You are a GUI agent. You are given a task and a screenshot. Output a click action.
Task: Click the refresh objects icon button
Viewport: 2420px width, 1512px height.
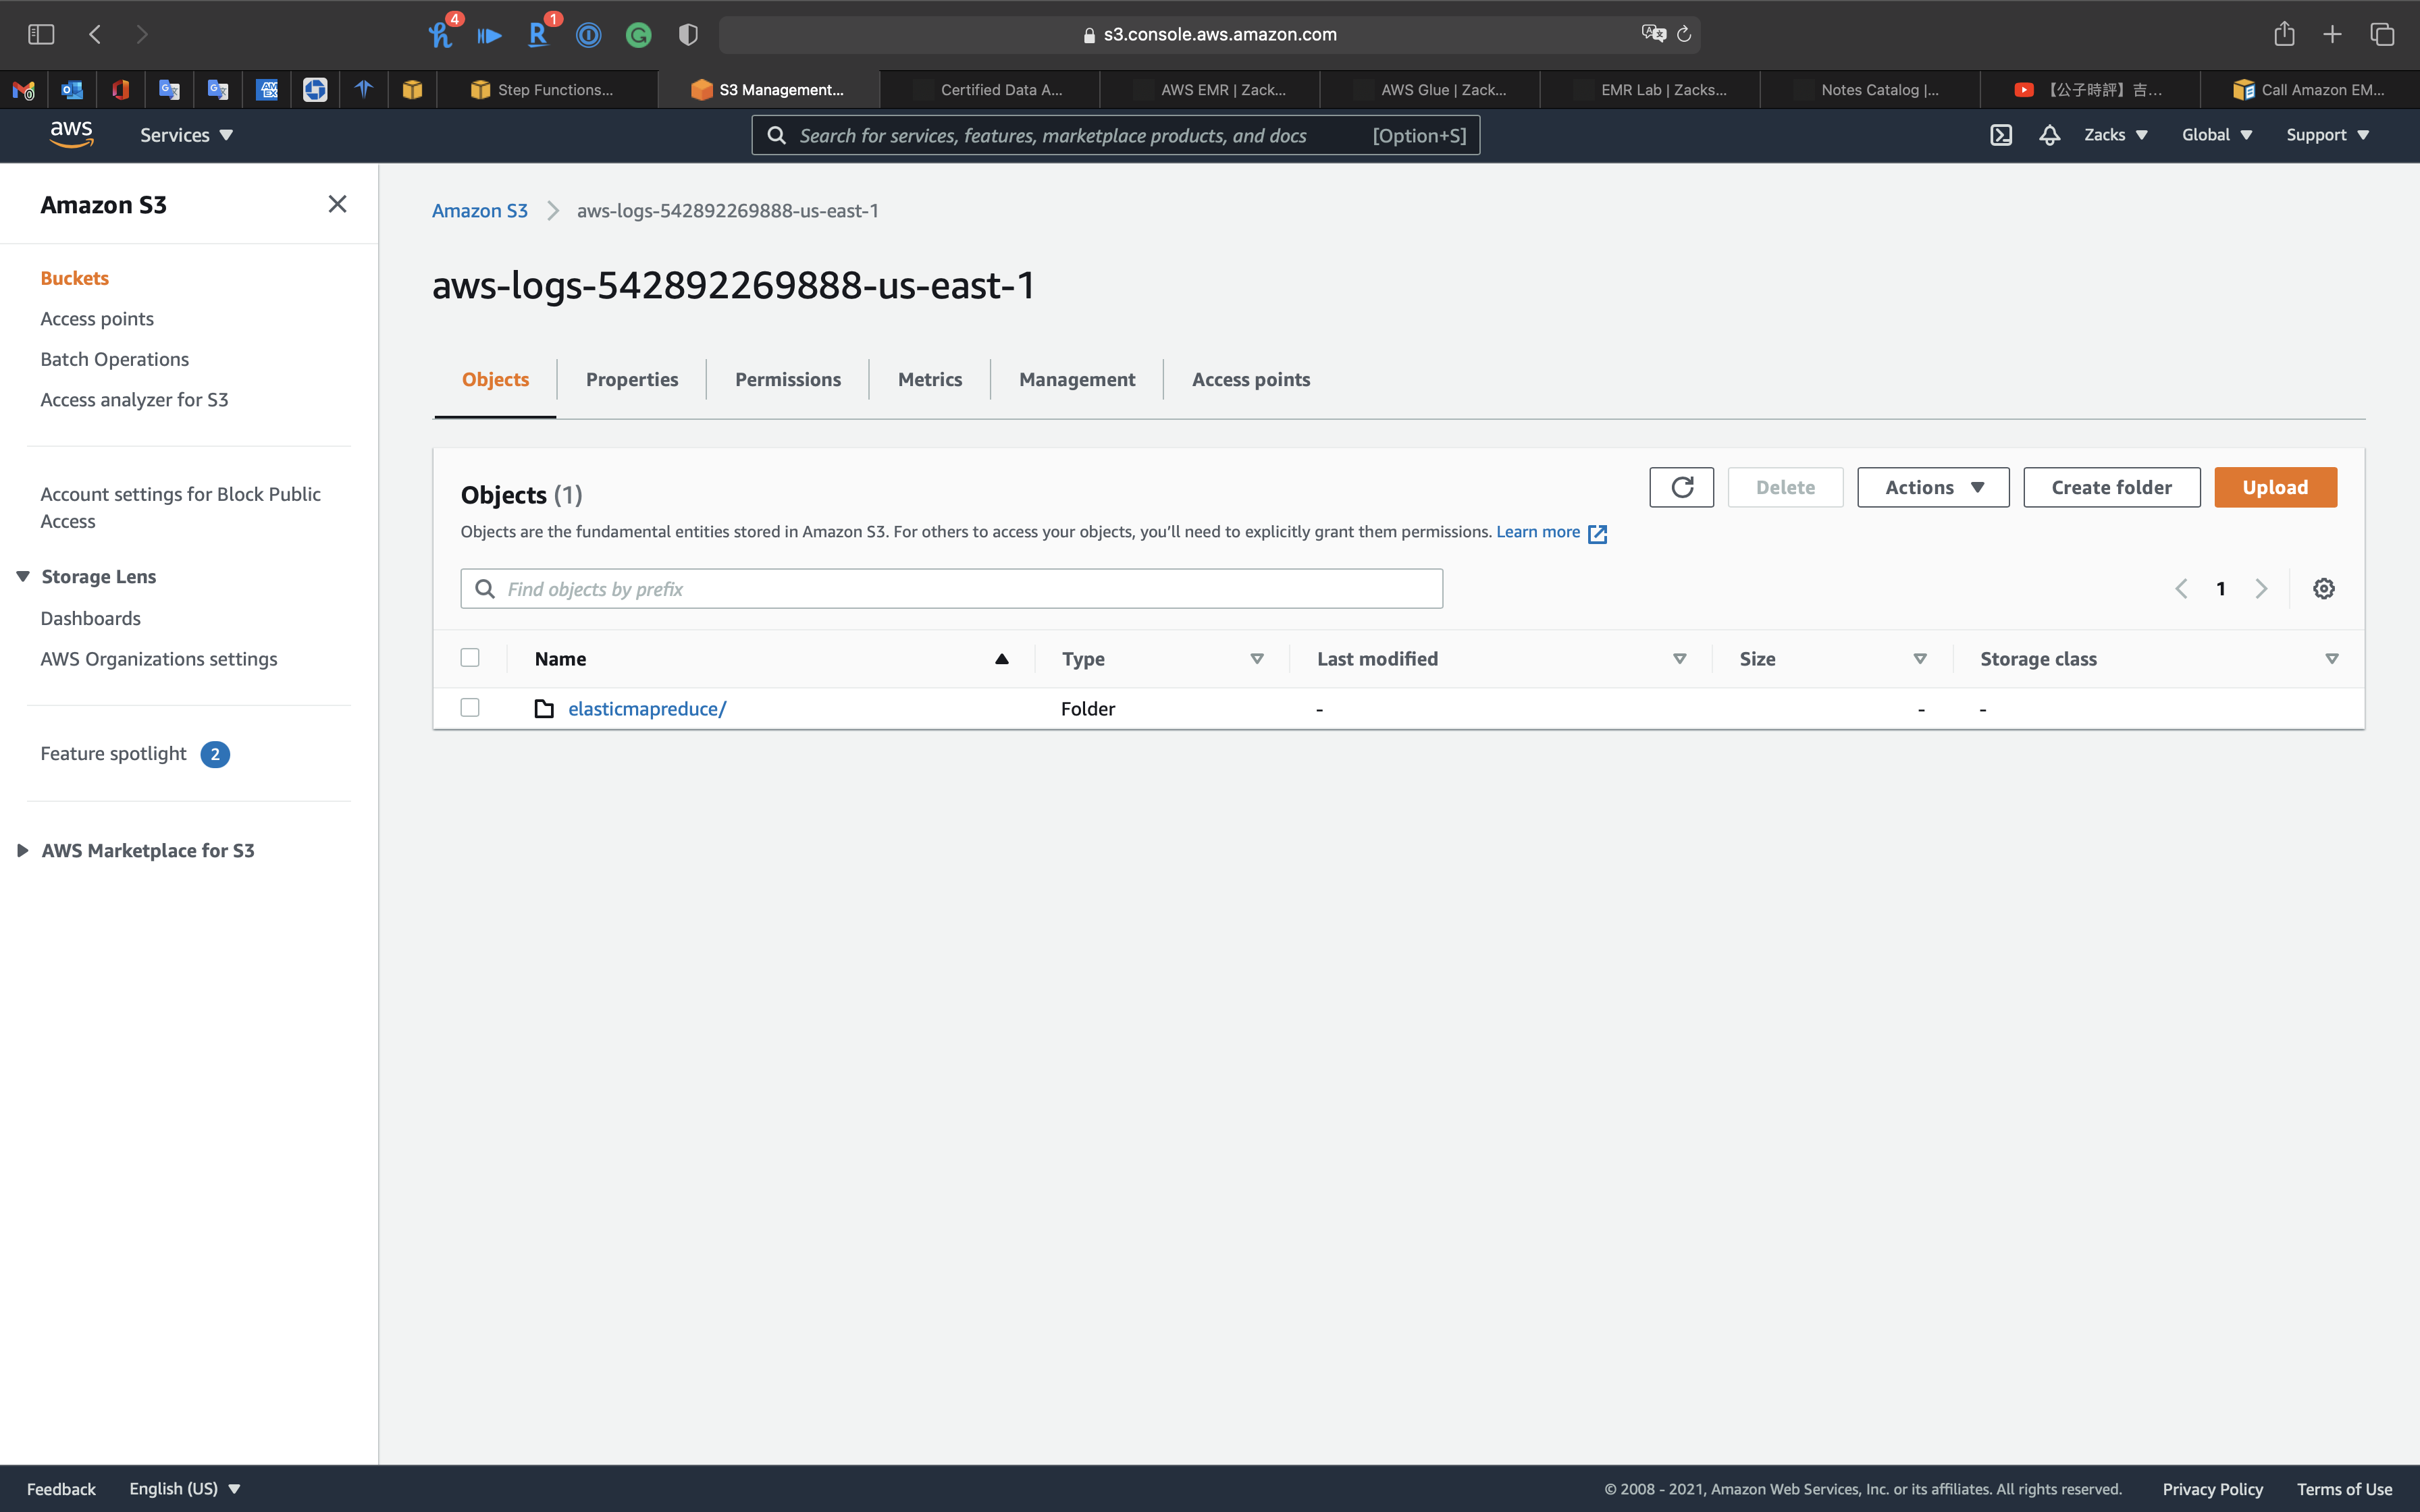click(x=1681, y=487)
